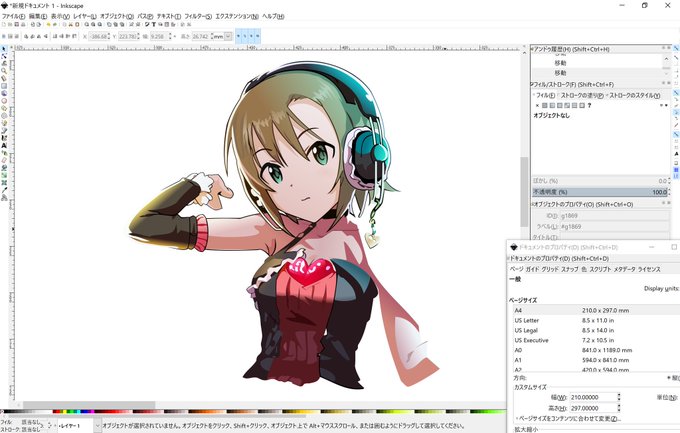Select the Node edit tool
Viewport: 680px width, 433px height.
pyautogui.click(x=4, y=56)
